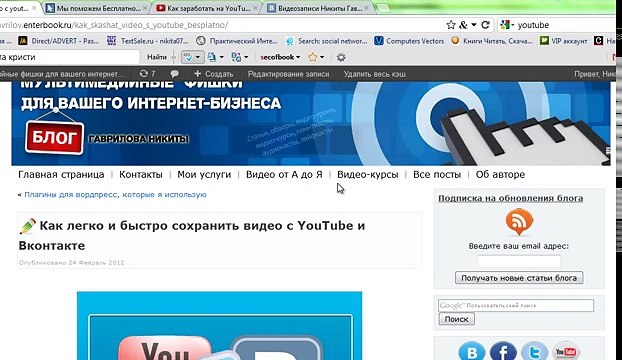Click '+ Создать' in admin bar

(213, 74)
